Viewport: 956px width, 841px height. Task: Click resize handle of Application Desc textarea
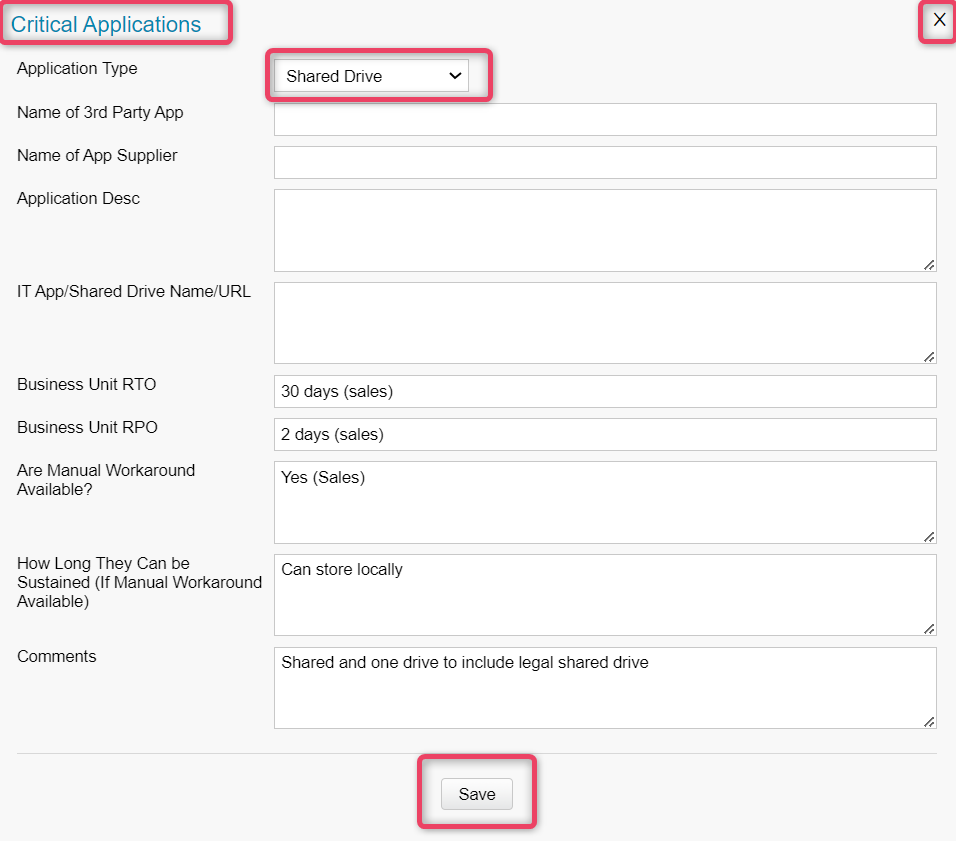[929, 265]
